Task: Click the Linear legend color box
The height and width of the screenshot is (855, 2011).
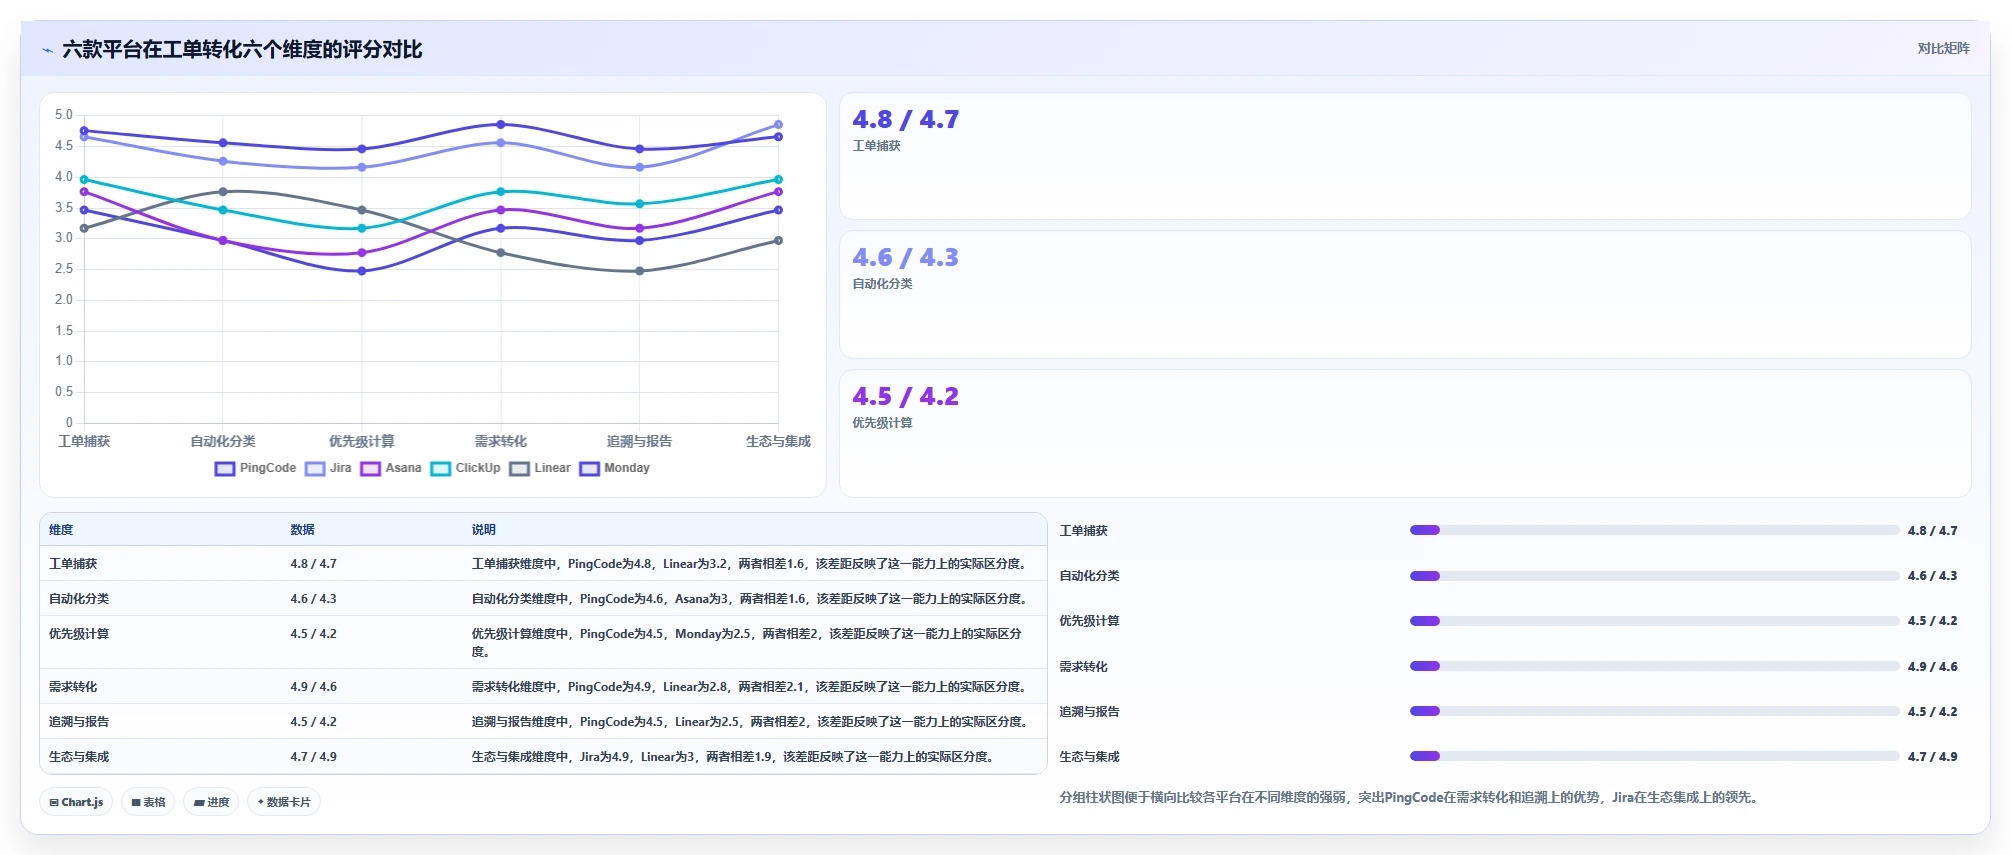Action: (x=519, y=469)
